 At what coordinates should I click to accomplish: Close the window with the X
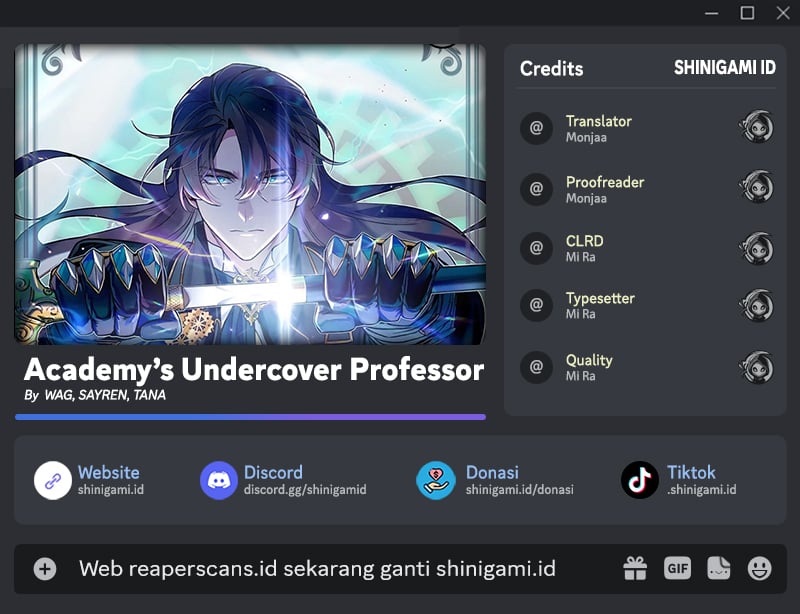click(x=783, y=13)
